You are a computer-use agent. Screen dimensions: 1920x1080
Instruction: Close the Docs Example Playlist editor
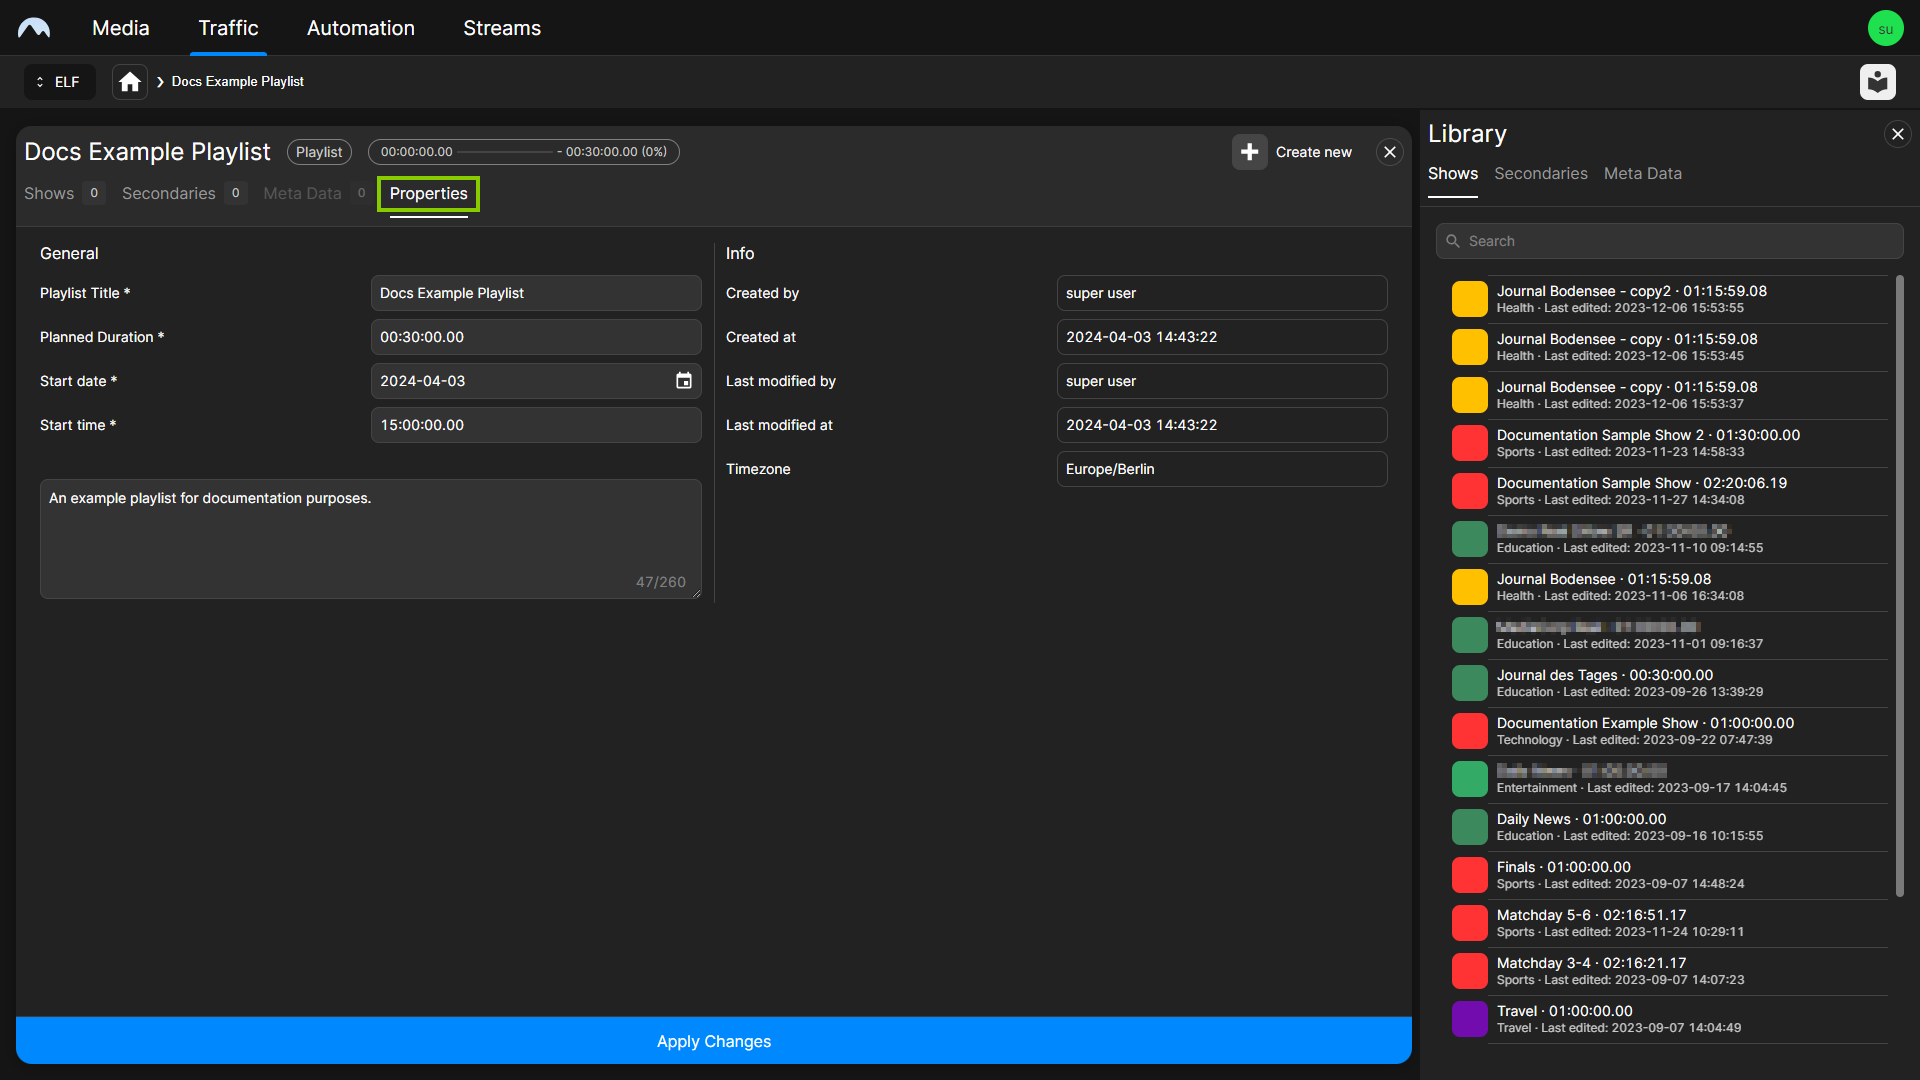1389,152
